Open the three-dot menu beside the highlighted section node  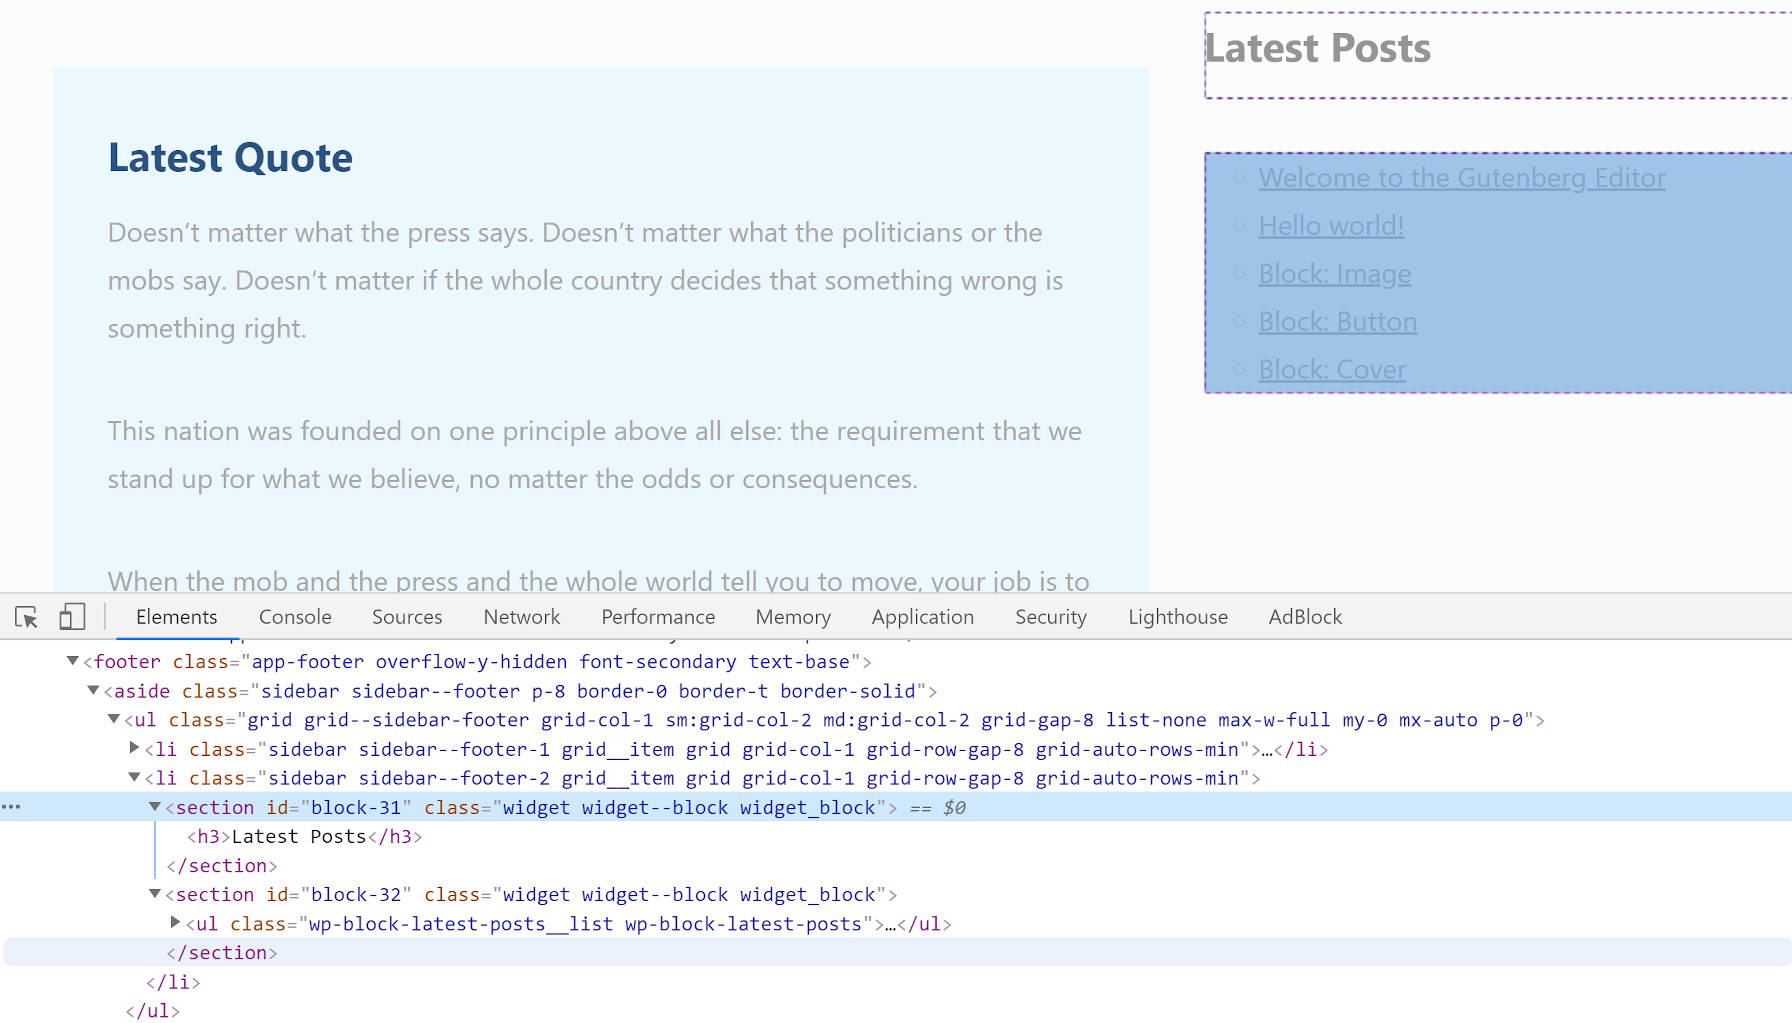(13, 806)
